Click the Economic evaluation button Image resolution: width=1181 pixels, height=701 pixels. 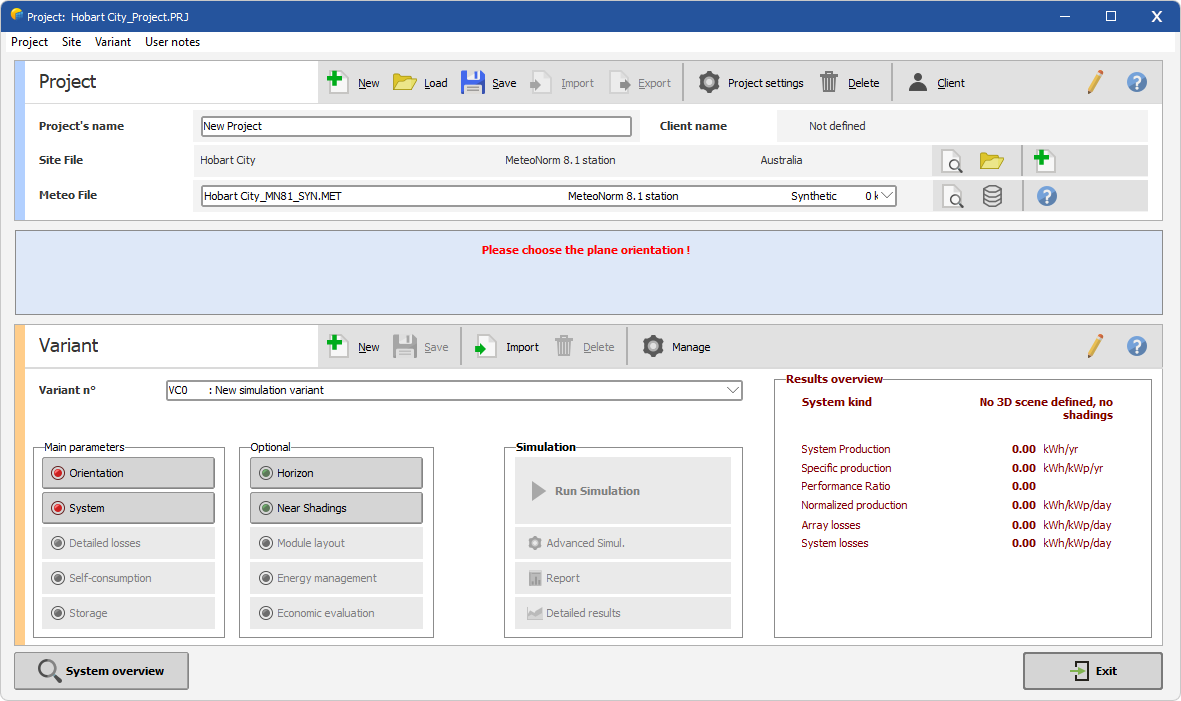coord(336,613)
